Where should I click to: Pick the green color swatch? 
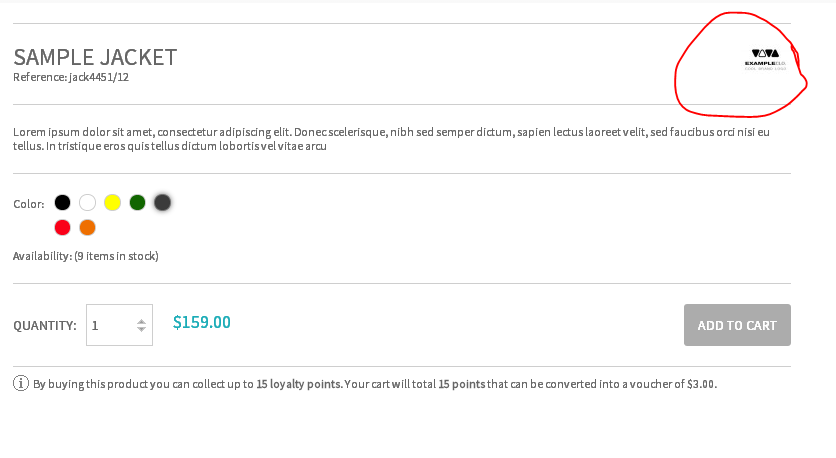coord(138,203)
